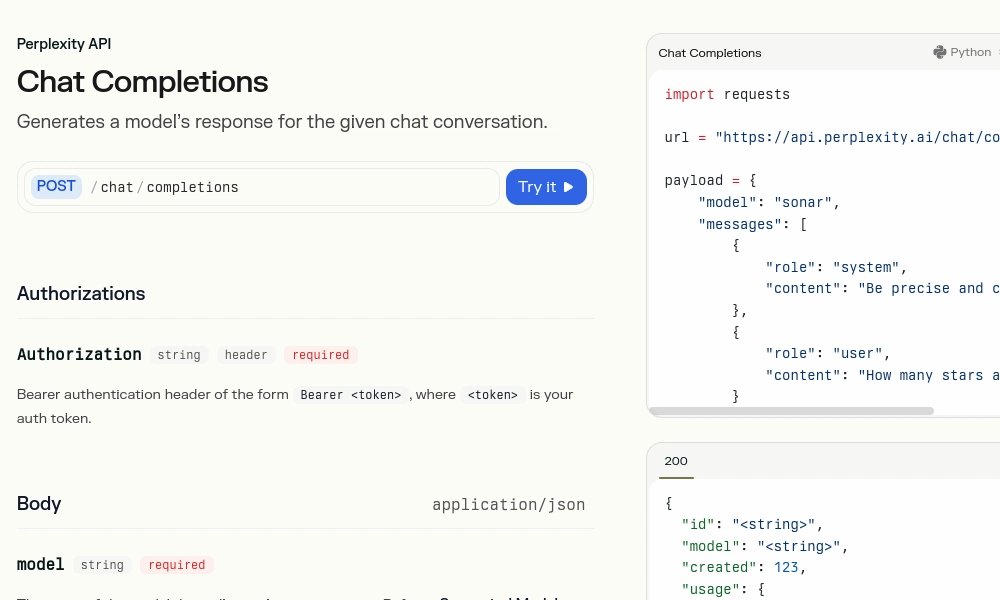Viewport: 1000px width, 600px height.
Task: Click the model parameter name
Action: click(x=40, y=565)
